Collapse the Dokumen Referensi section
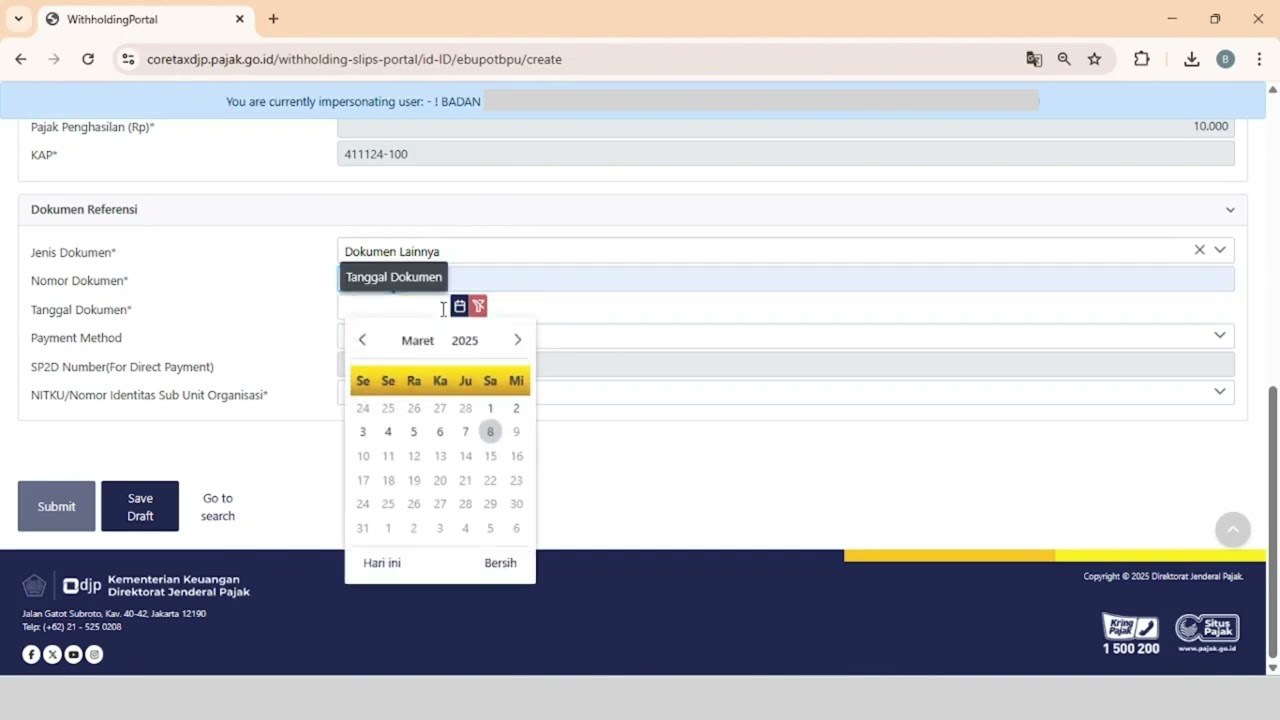Image resolution: width=1280 pixels, height=720 pixels. click(x=1230, y=210)
